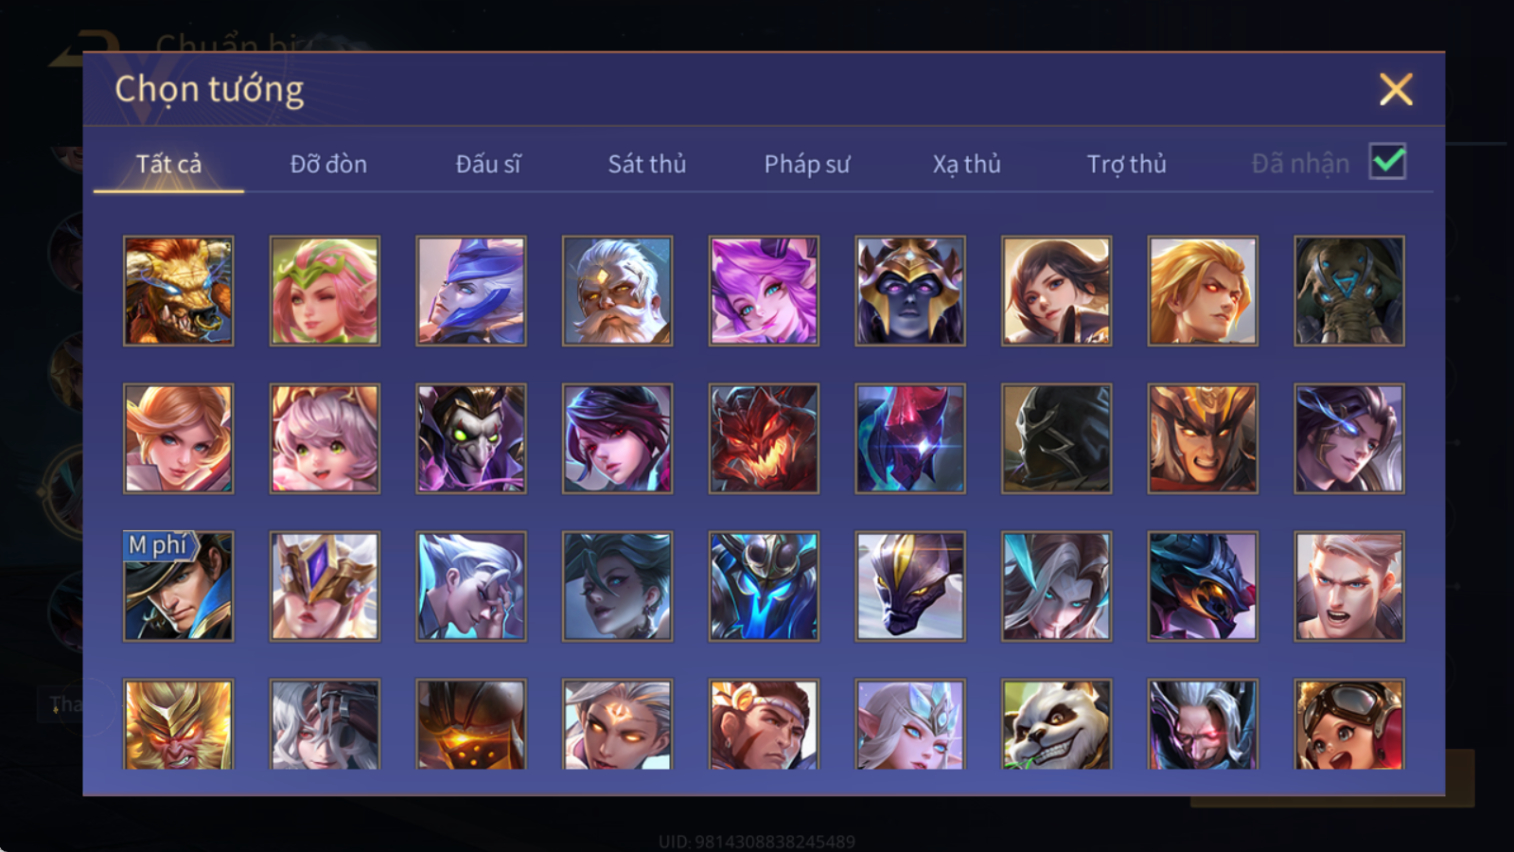
Task: Open the Trợ thủ tab
Action: [x=1126, y=164]
